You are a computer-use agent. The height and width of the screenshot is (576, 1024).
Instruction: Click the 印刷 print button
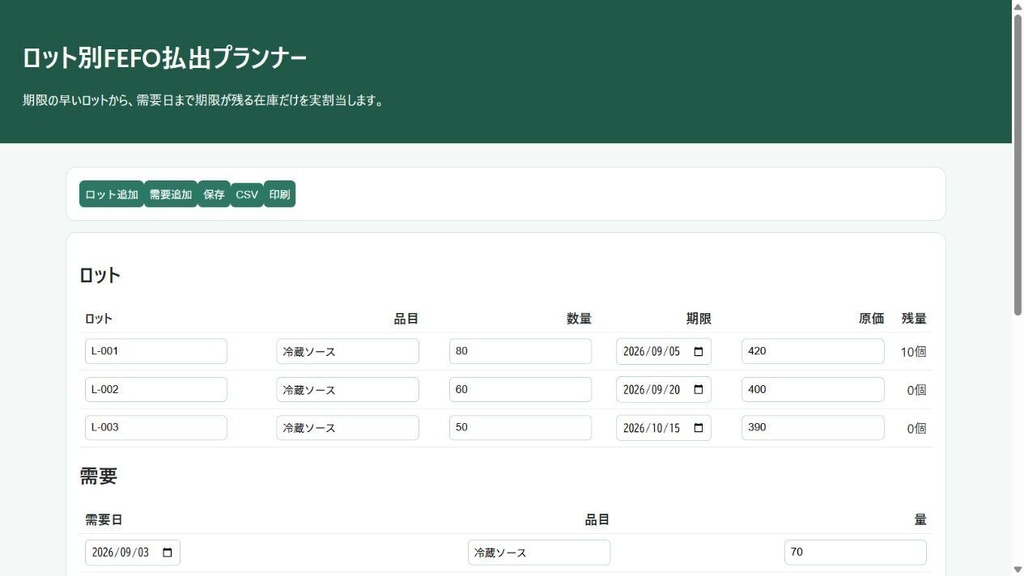pyautogui.click(x=280, y=194)
